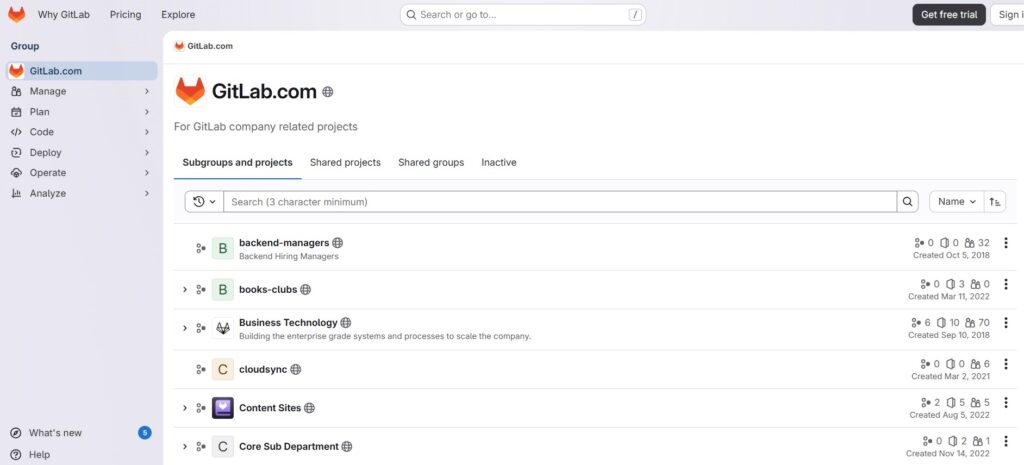Click the Get free trial button
Screen dimensions: 1024x465
click(x=948, y=15)
